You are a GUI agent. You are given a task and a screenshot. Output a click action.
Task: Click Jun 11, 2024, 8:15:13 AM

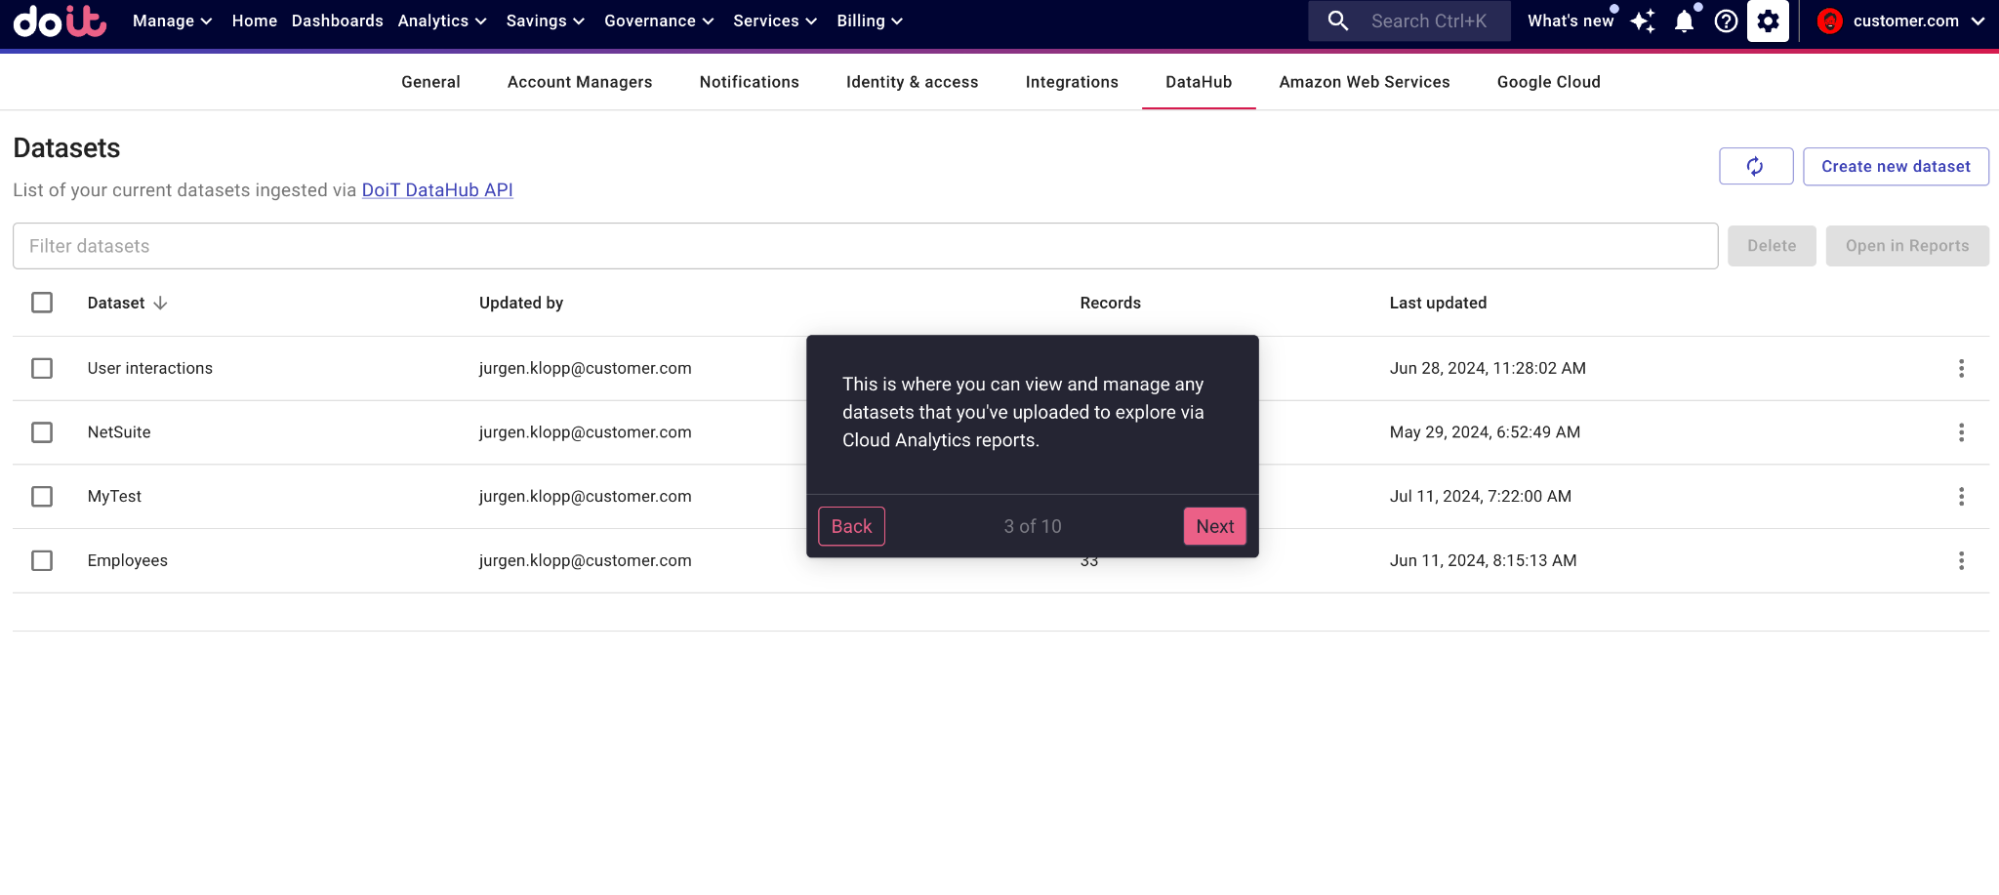click(1483, 560)
